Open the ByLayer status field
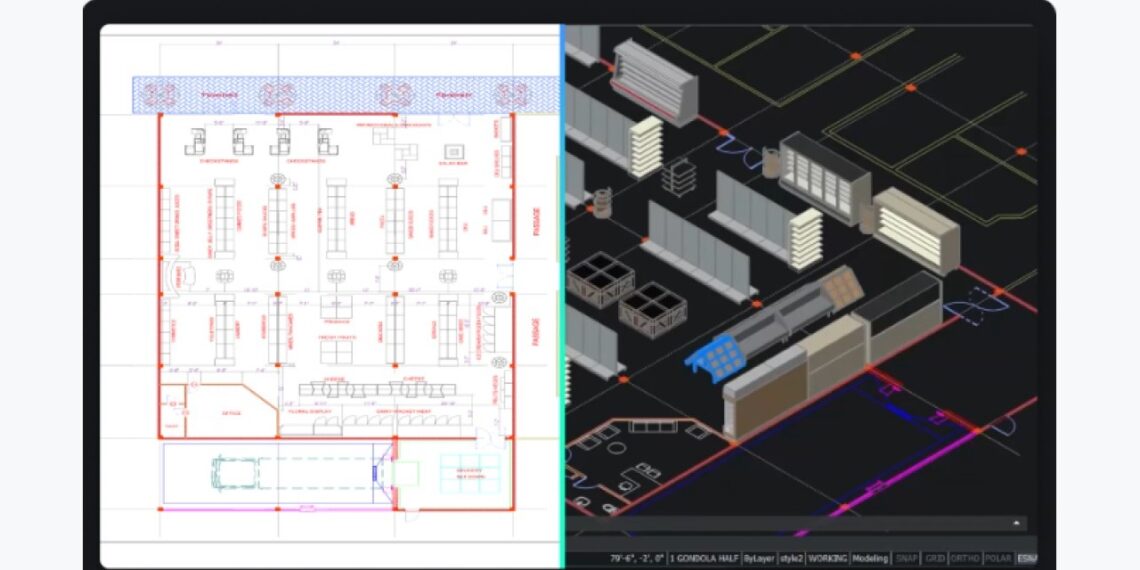The width and height of the screenshot is (1140, 570). (760, 558)
